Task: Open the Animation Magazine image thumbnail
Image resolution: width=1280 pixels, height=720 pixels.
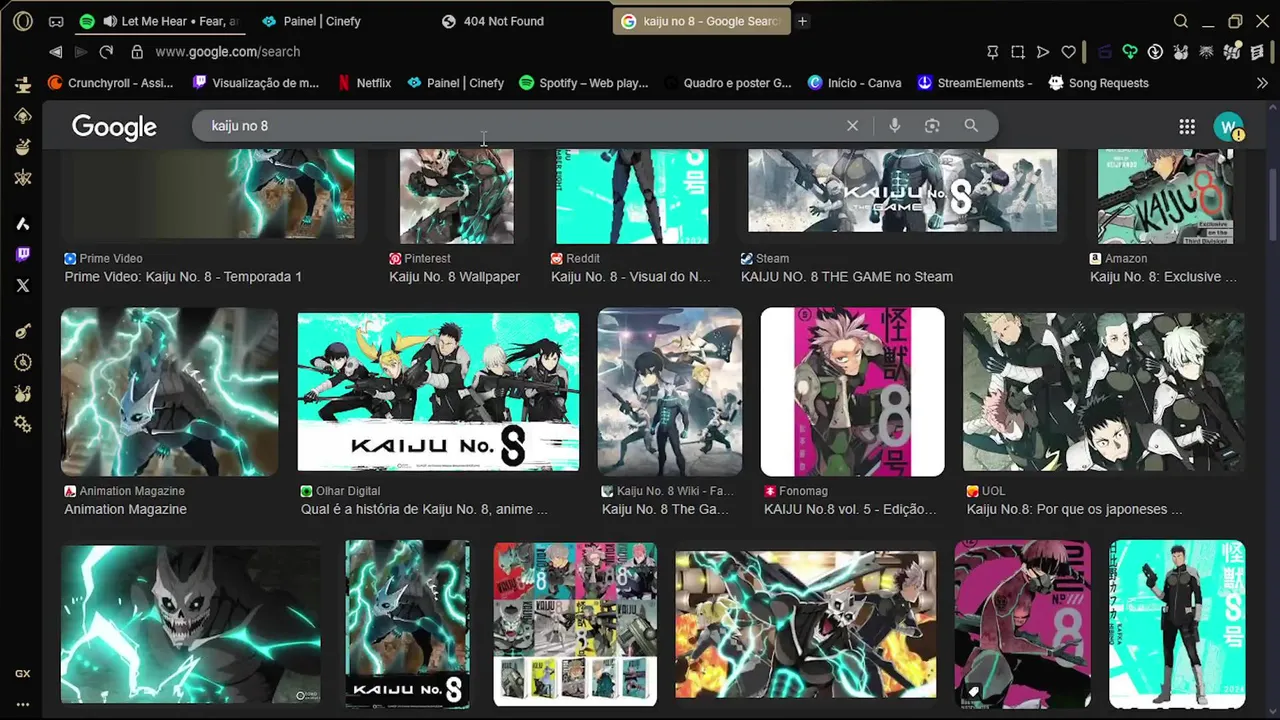Action: [169, 392]
